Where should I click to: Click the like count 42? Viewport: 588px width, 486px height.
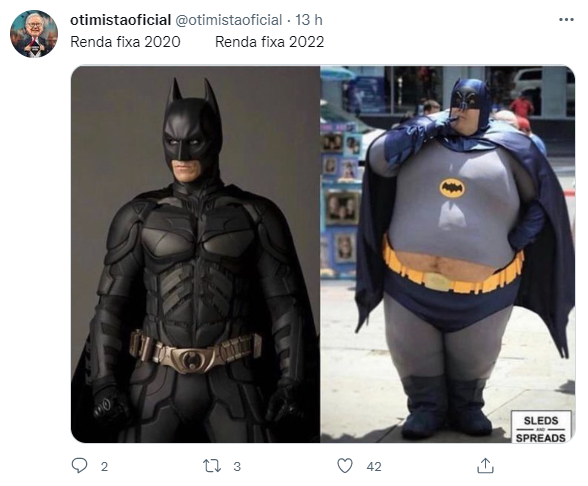click(374, 466)
